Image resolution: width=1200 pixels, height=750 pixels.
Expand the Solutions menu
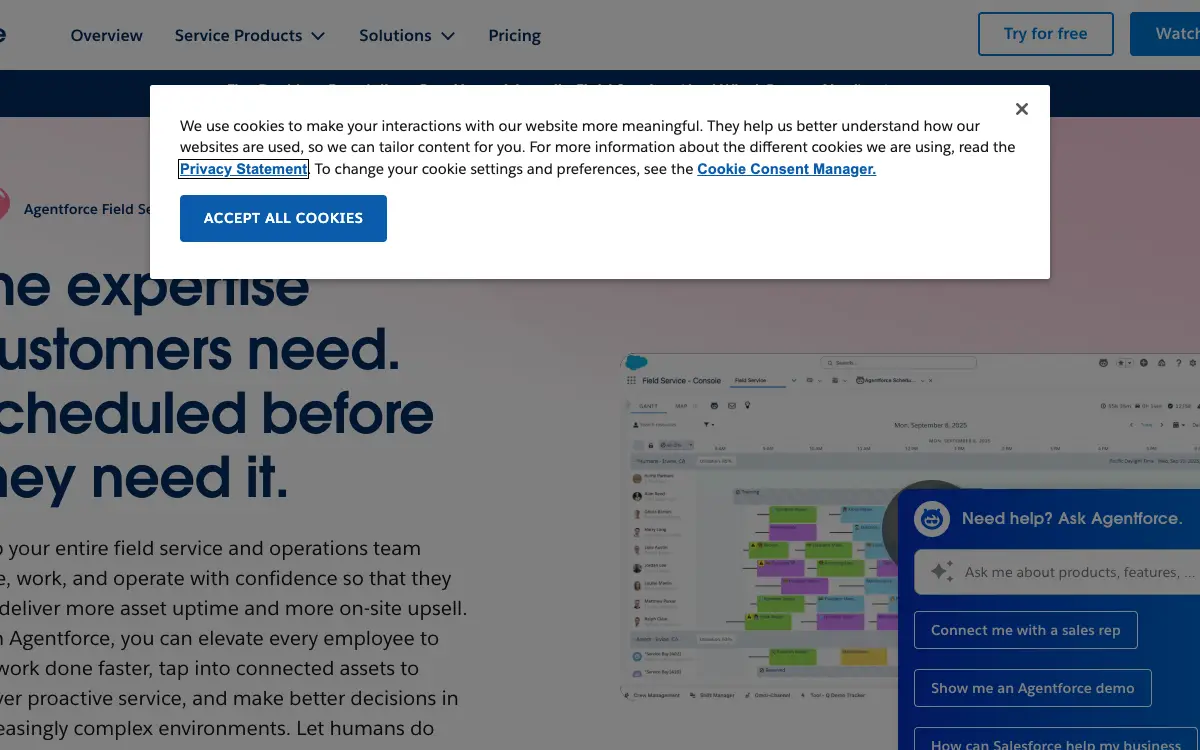407,35
